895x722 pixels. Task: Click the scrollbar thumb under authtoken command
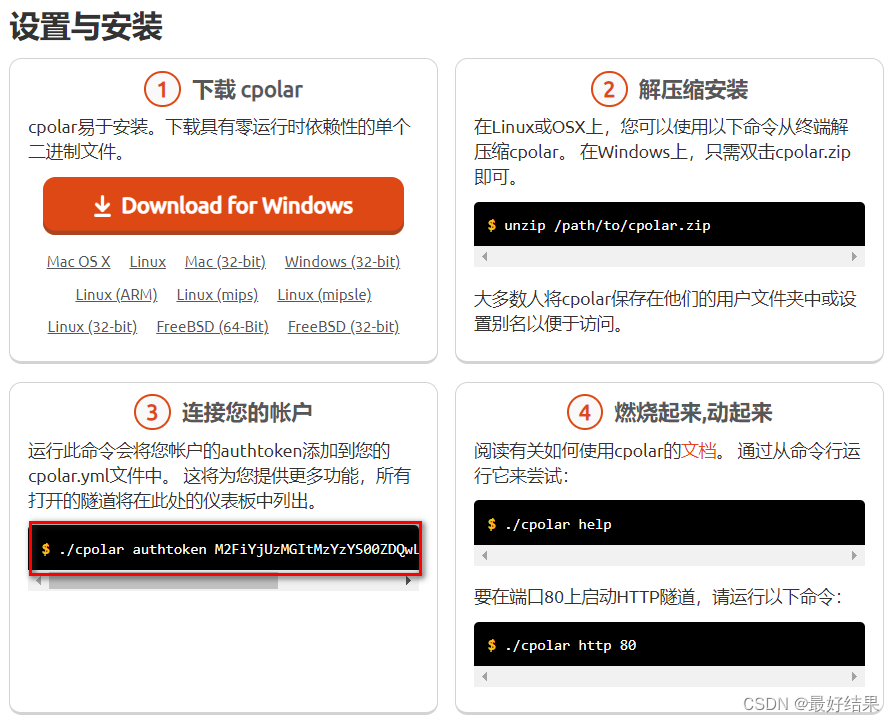163,582
